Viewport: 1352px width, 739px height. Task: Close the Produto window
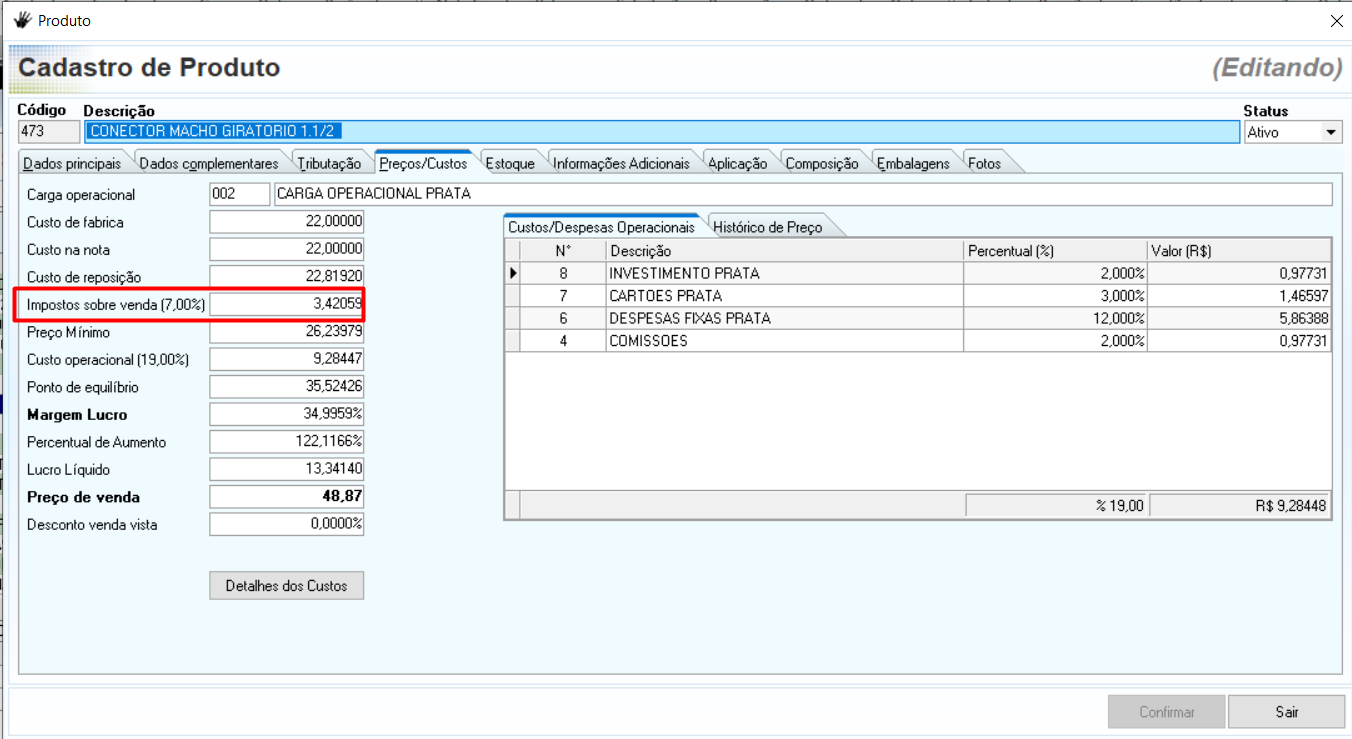[1336, 20]
